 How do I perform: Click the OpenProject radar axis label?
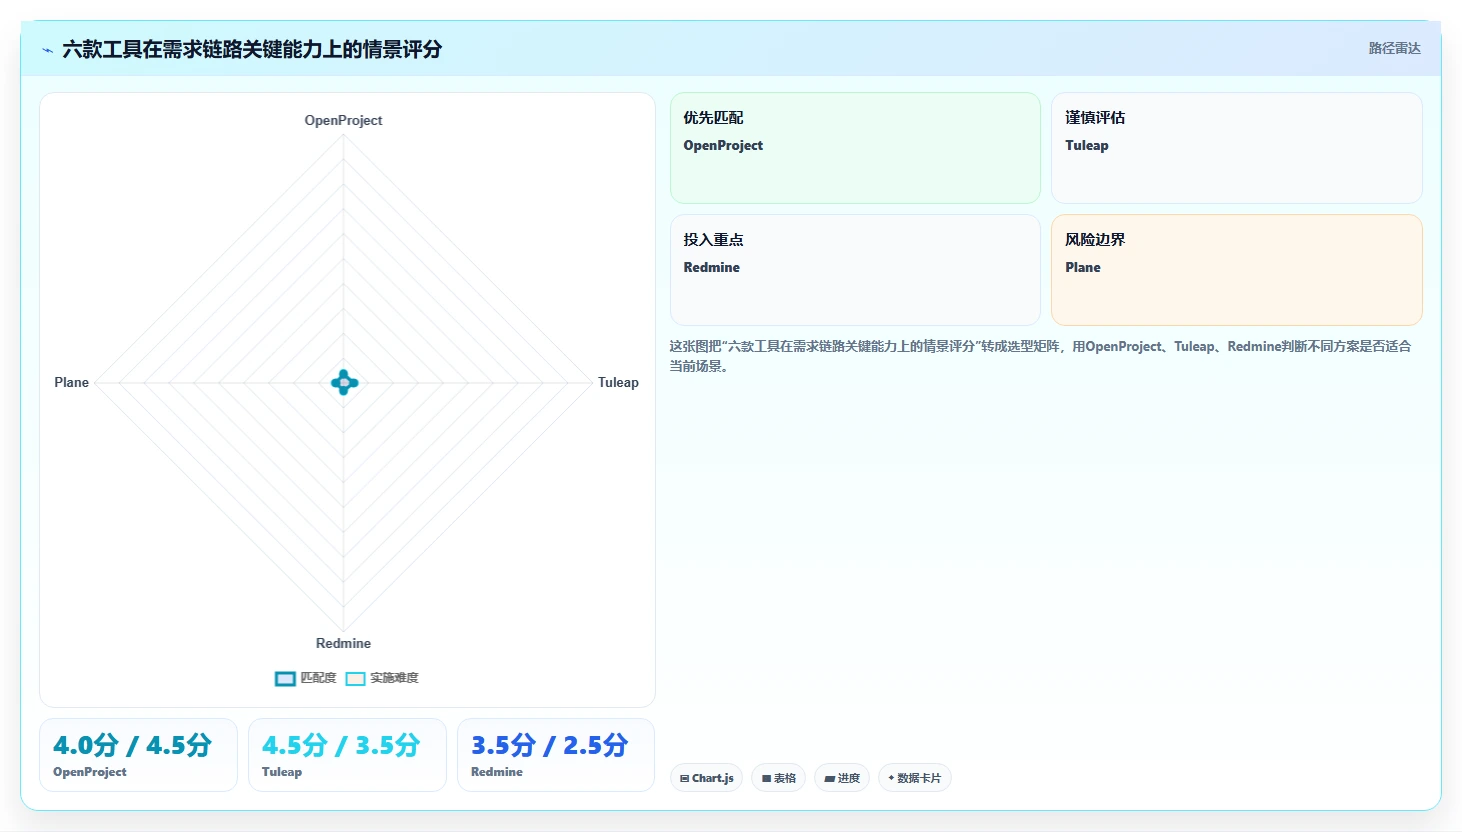343,120
